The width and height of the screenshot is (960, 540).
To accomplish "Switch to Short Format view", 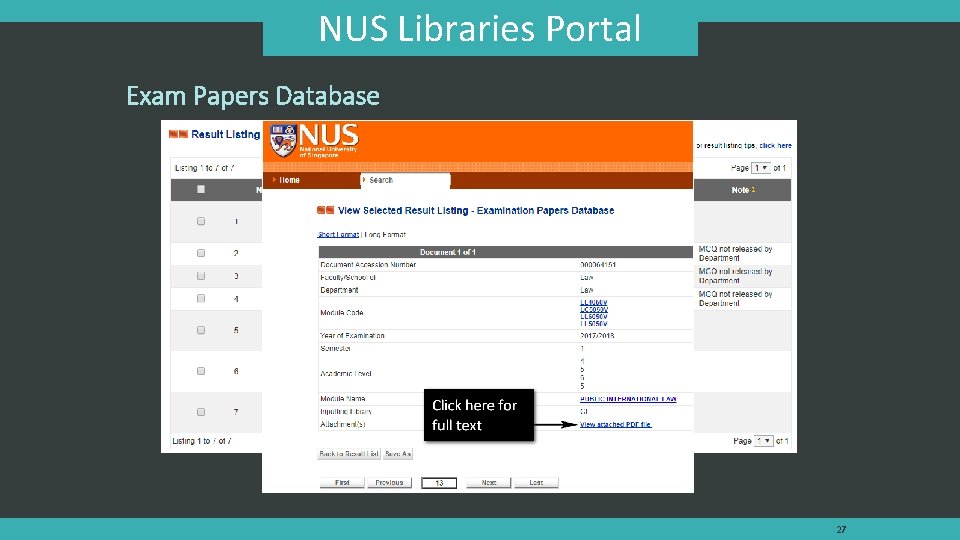I will (x=338, y=234).
